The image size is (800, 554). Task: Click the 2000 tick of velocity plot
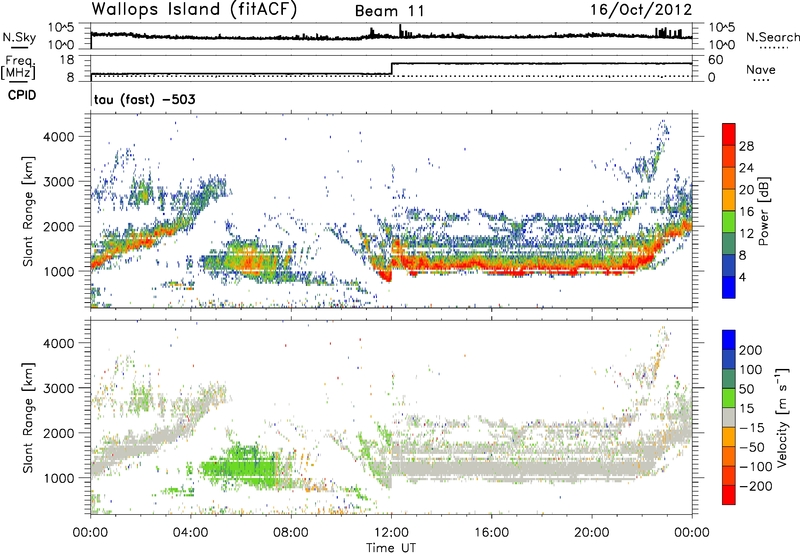pos(59,433)
